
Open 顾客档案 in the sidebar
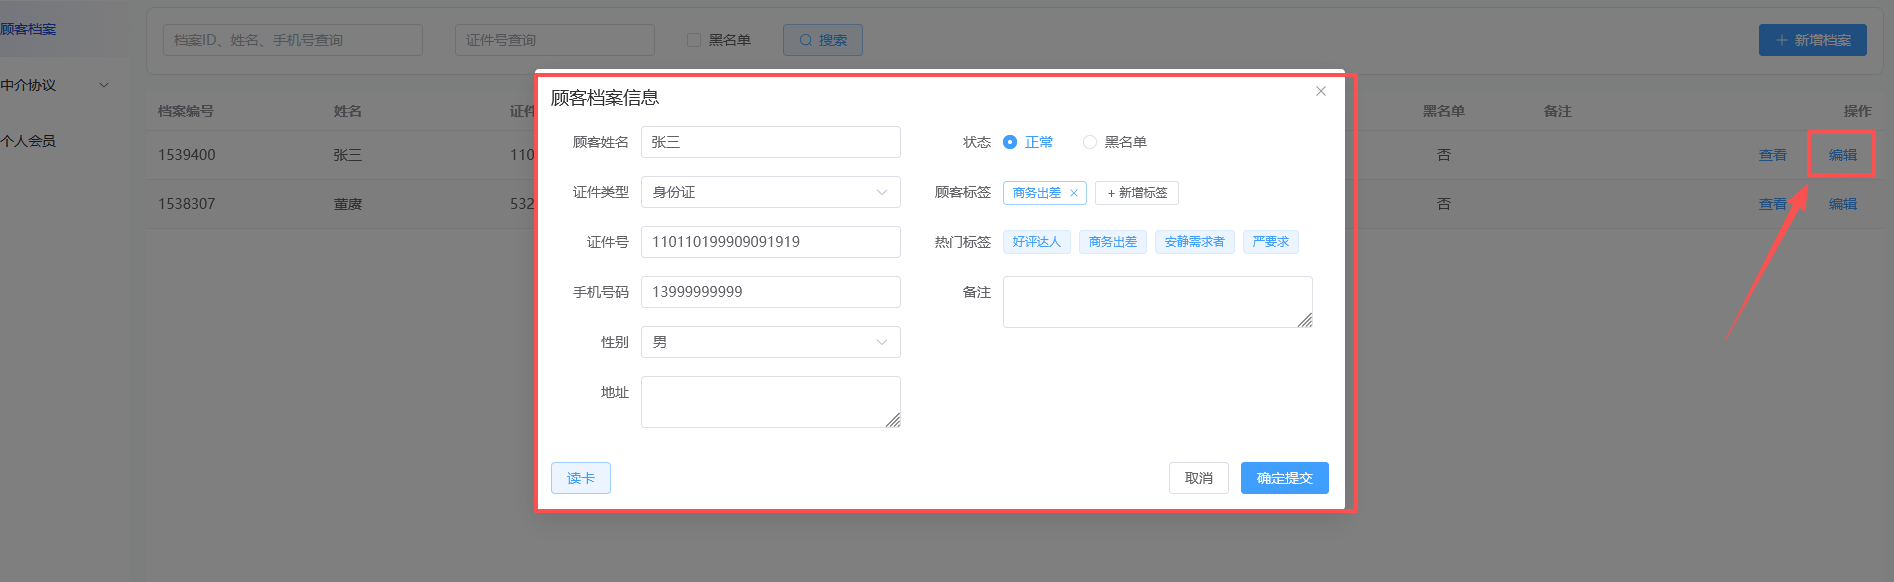[28, 29]
